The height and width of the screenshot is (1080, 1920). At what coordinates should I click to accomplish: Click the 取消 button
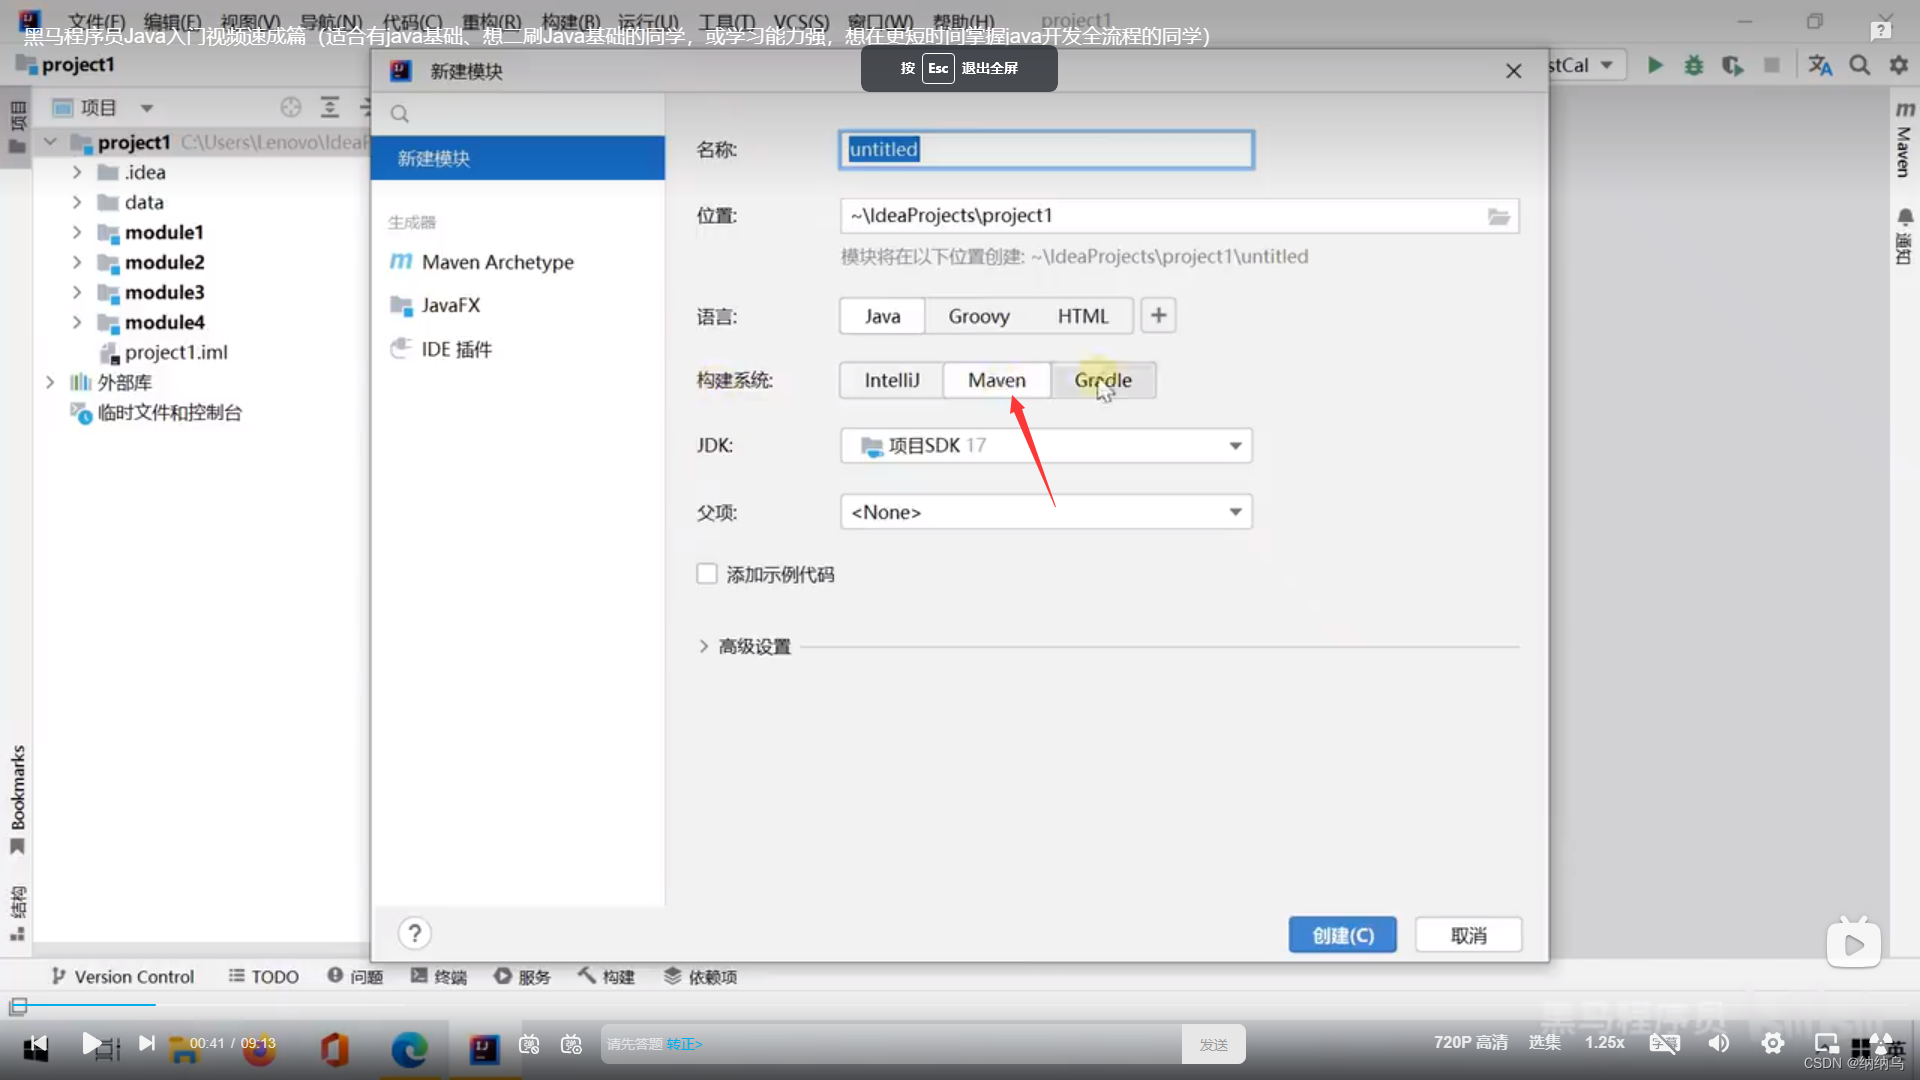[1469, 935]
